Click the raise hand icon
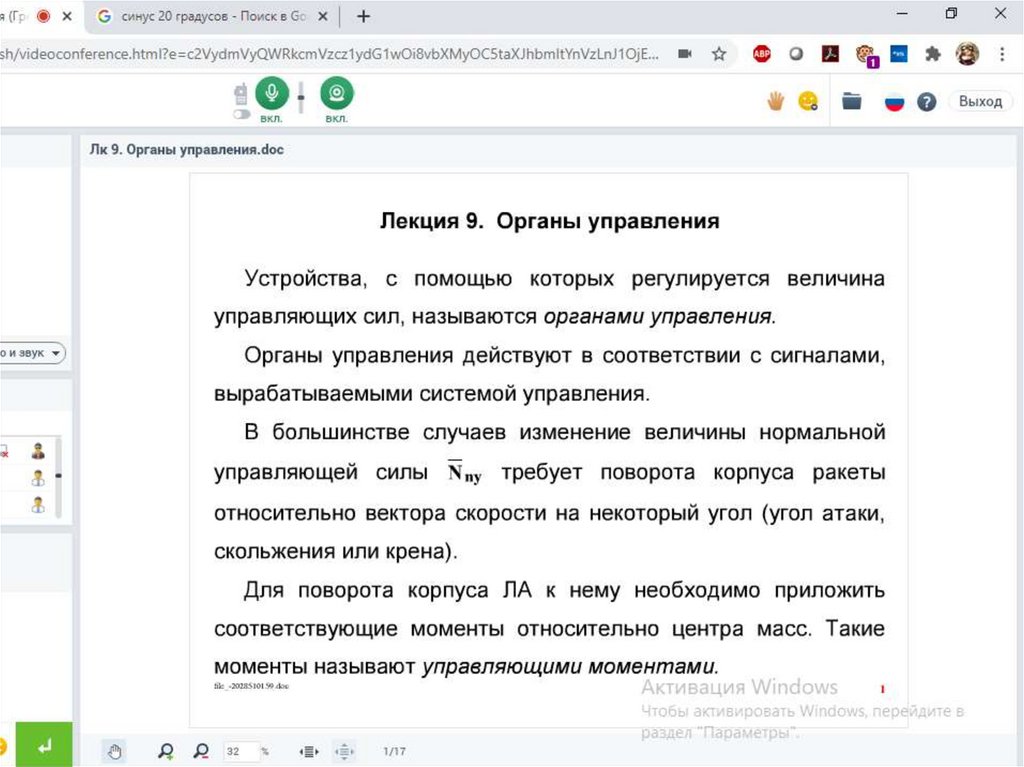Viewport: 1024px width, 767px height. [775, 101]
